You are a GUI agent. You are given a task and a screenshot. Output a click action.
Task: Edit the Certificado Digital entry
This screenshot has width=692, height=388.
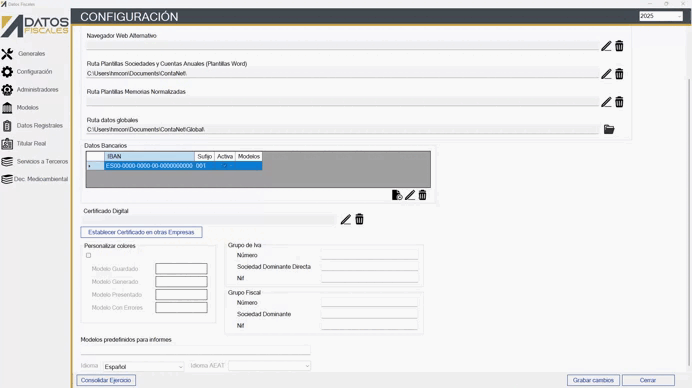click(346, 219)
